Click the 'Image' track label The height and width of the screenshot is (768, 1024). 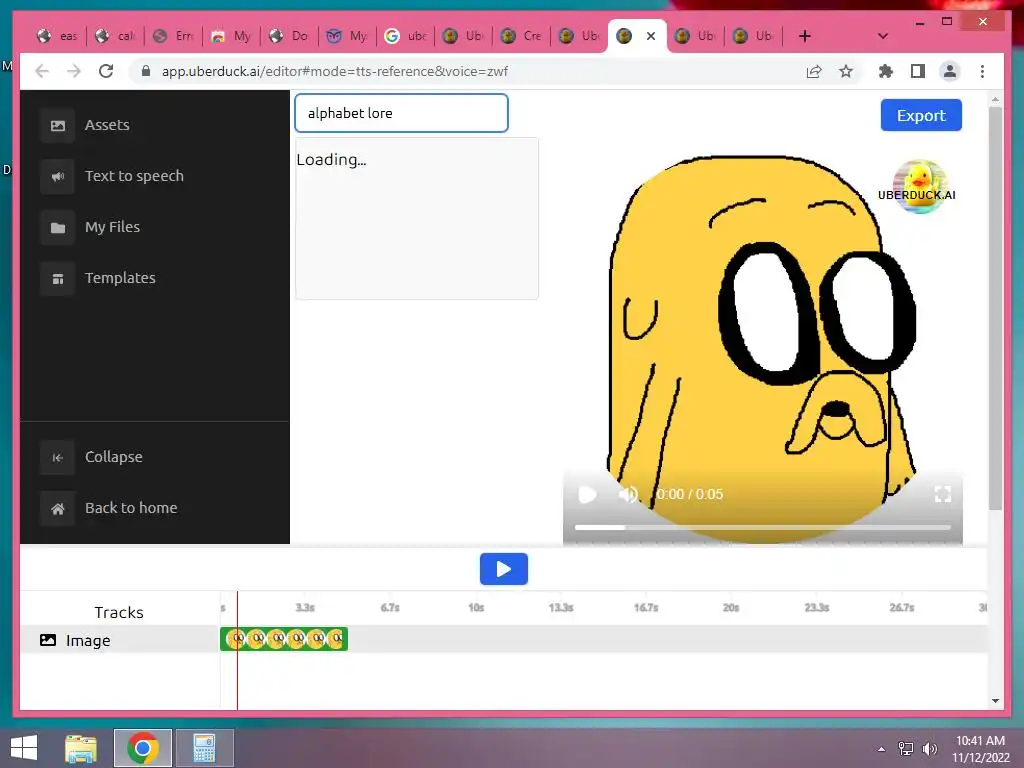[88, 641]
